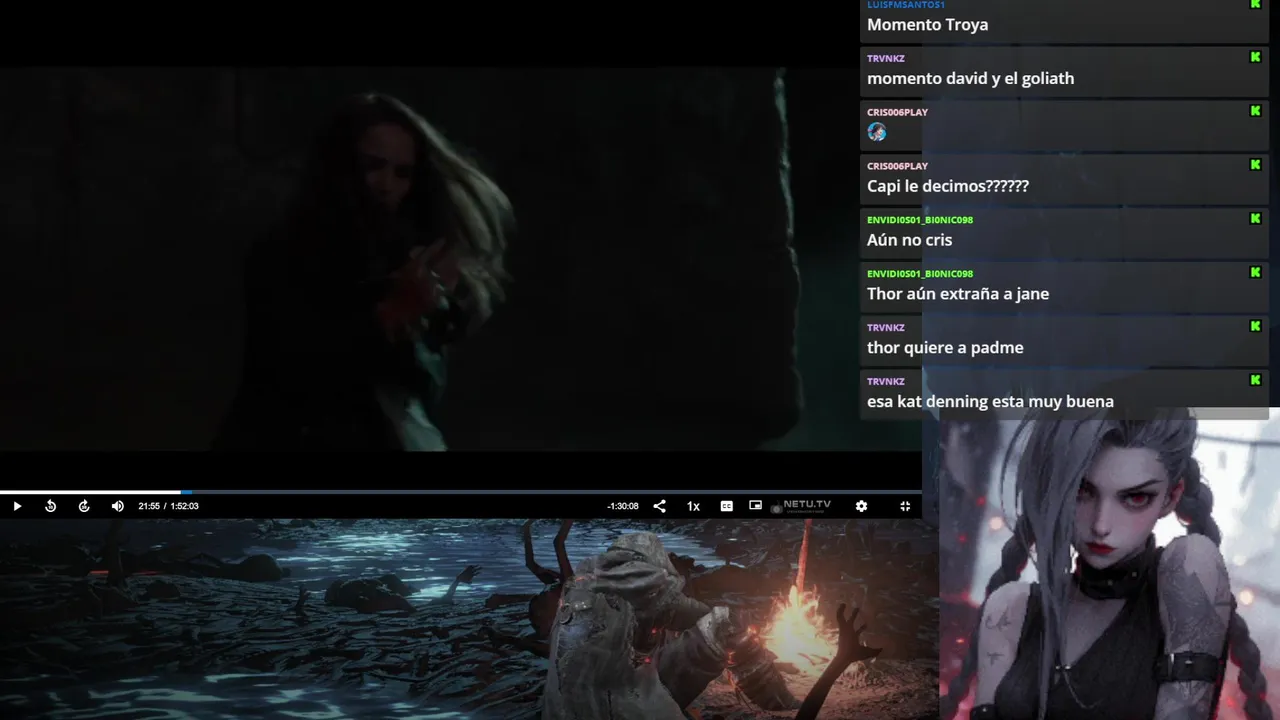Image resolution: width=1280 pixels, height=720 pixels.
Task: Click the chat message "Thor aún extraña a jane"
Action: point(958,294)
